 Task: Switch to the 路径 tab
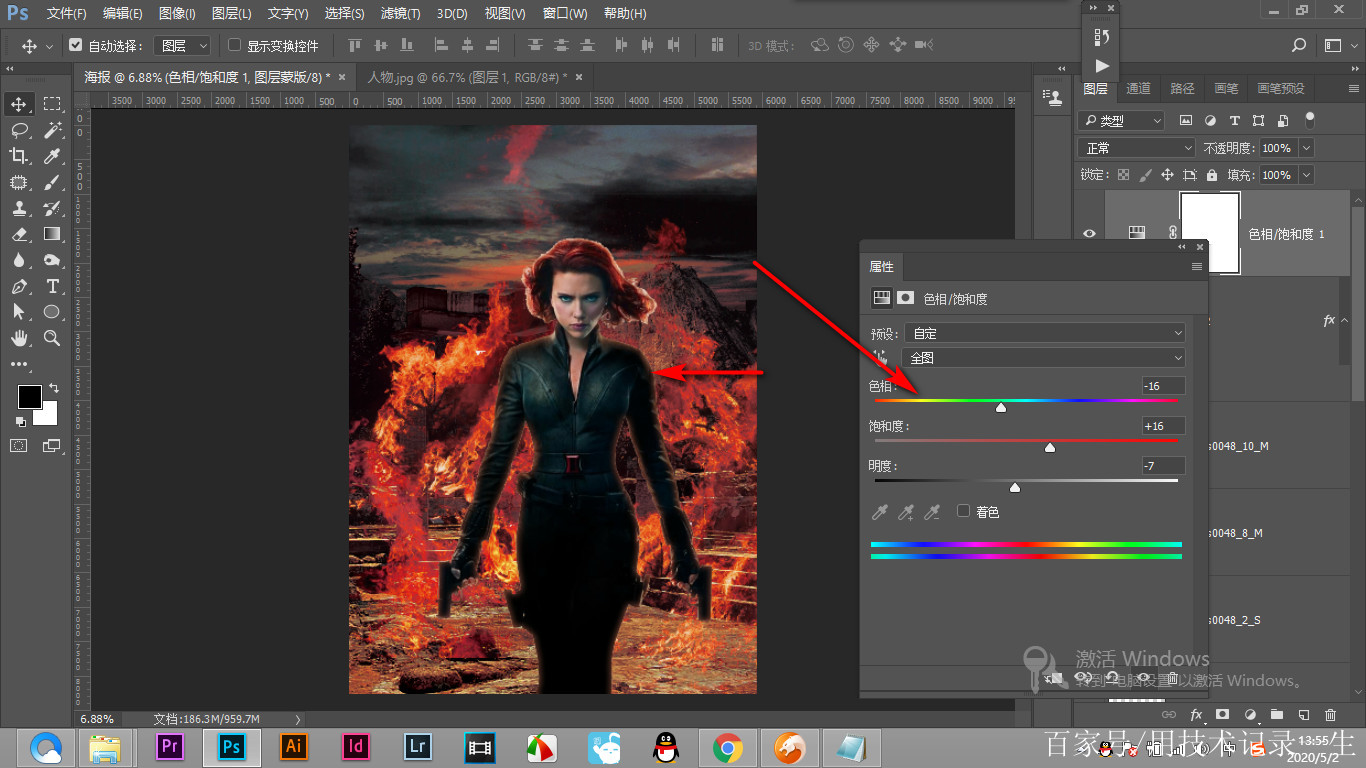(x=1182, y=88)
